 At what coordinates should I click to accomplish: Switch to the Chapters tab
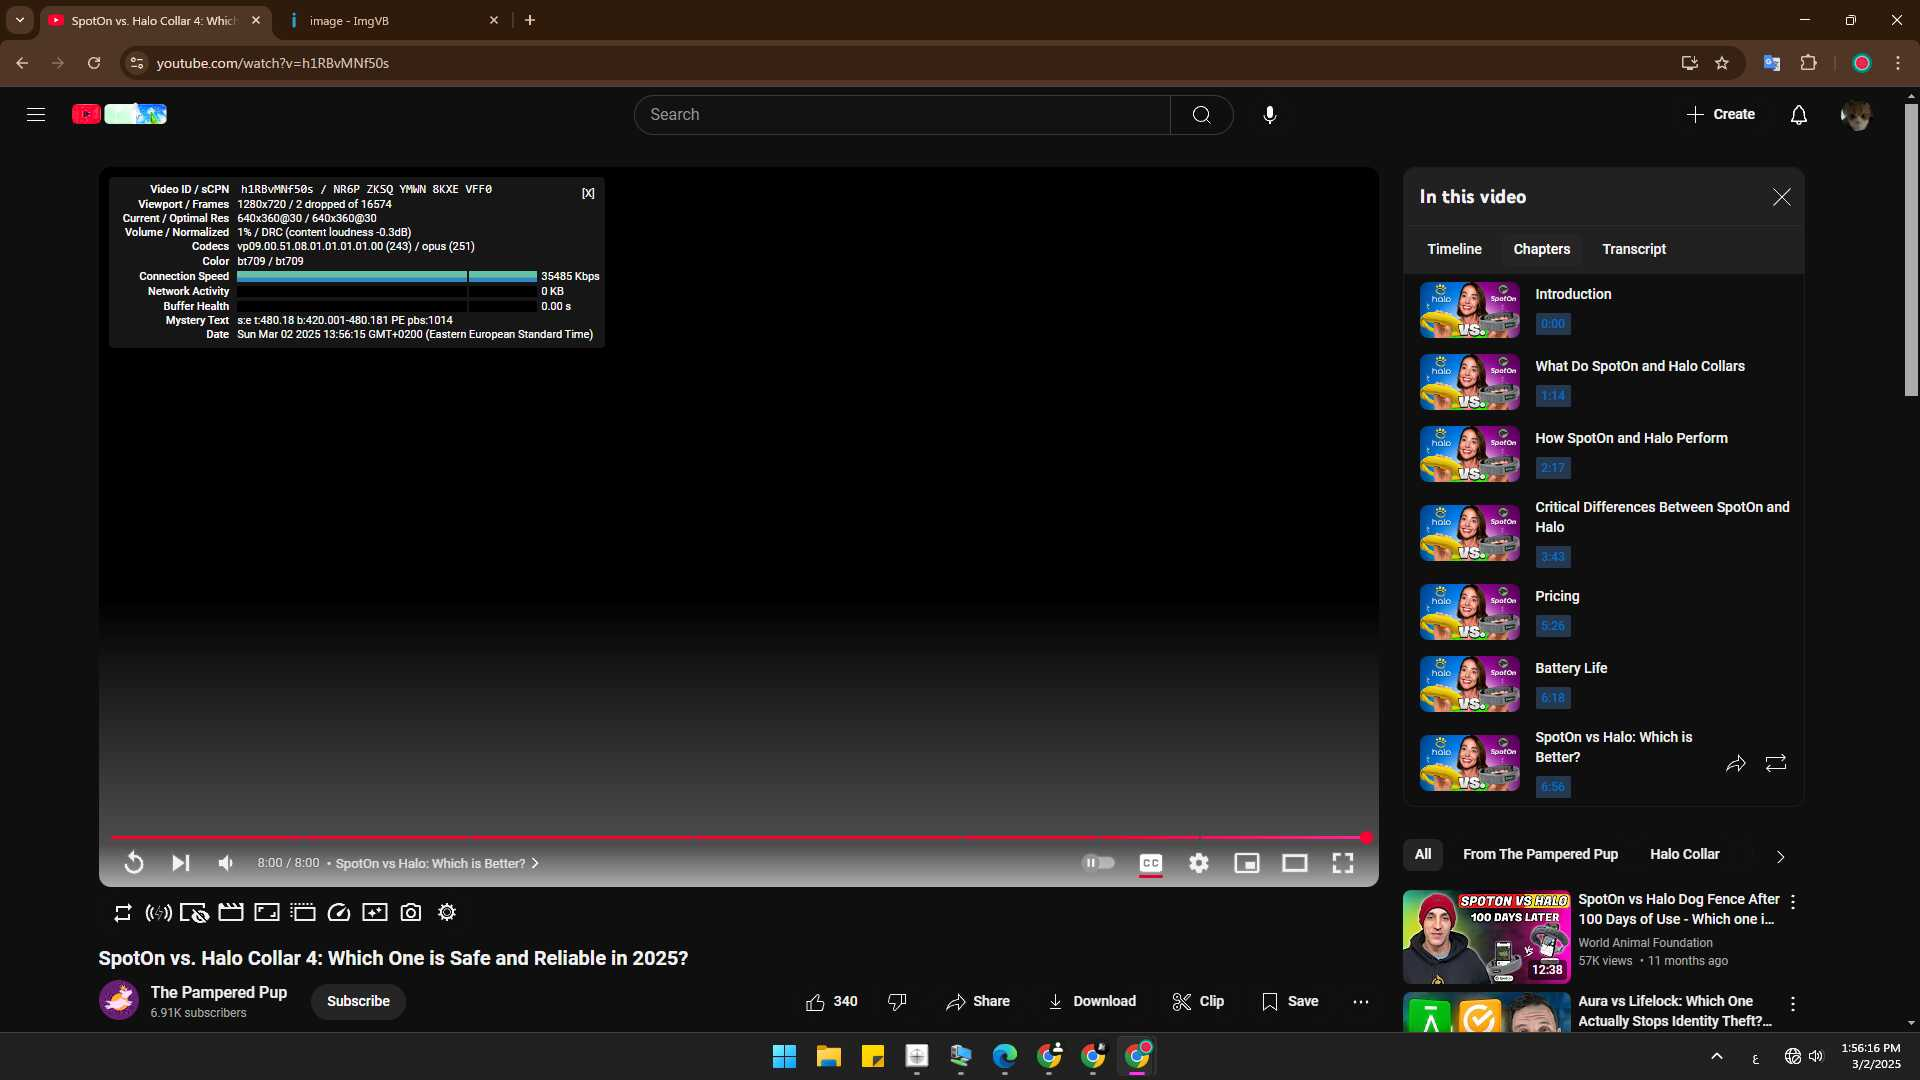pyautogui.click(x=1541, y=249)
